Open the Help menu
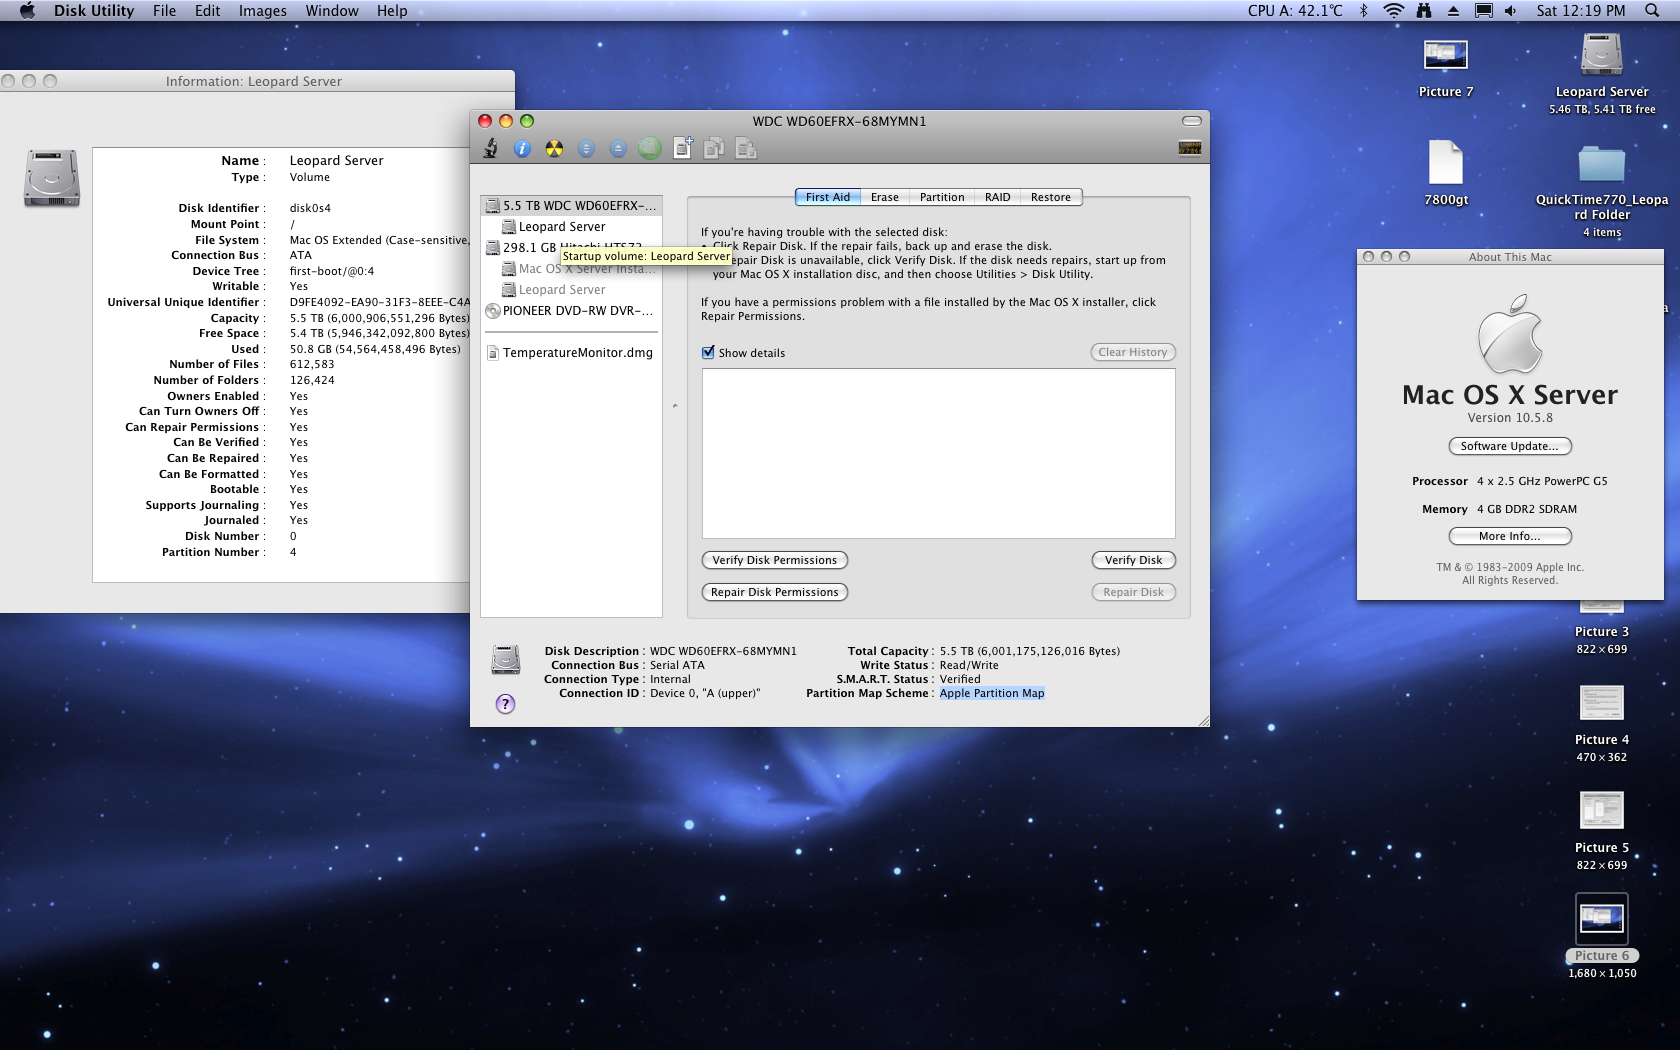The height and width of the screenshot is (1050, 1680). click(392, 11)
